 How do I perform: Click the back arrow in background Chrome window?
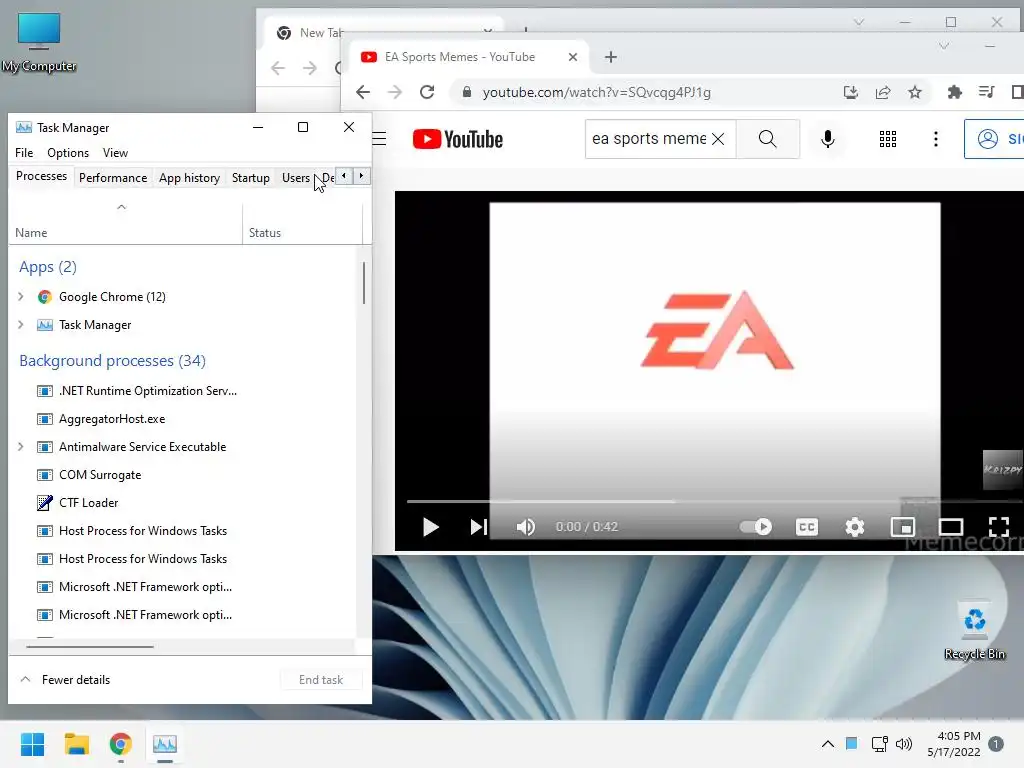point(278,68)
